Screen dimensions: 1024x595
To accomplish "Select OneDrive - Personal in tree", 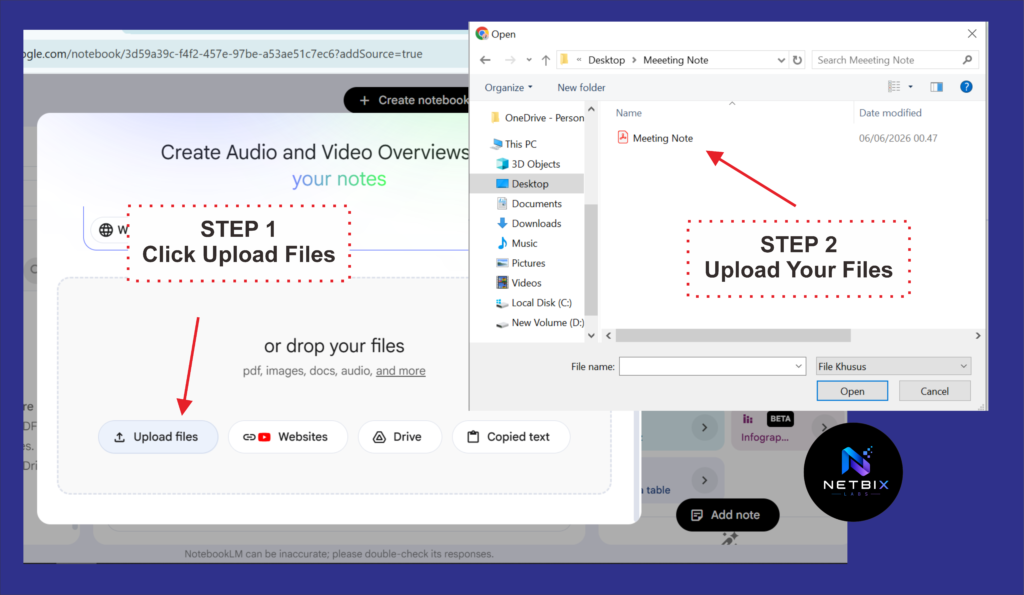I will click(537, 118).
